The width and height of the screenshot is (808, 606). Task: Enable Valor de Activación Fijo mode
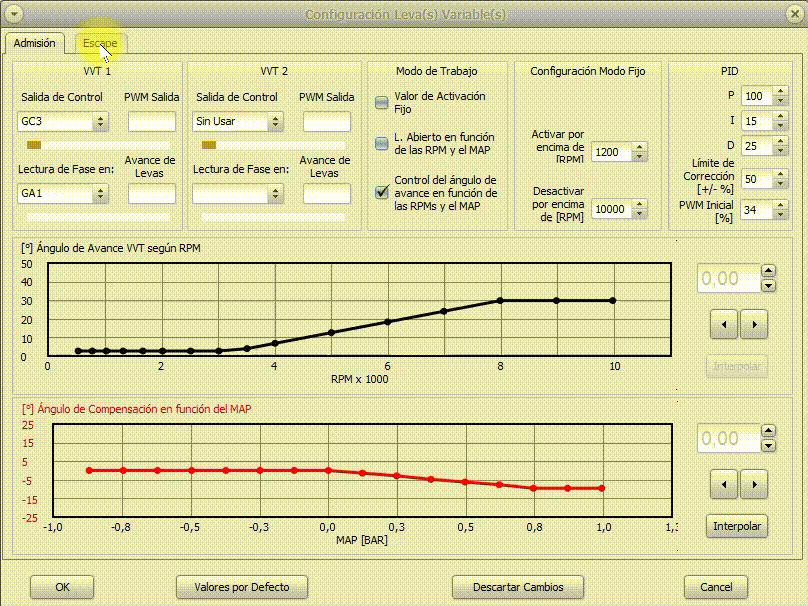point(382,102)
